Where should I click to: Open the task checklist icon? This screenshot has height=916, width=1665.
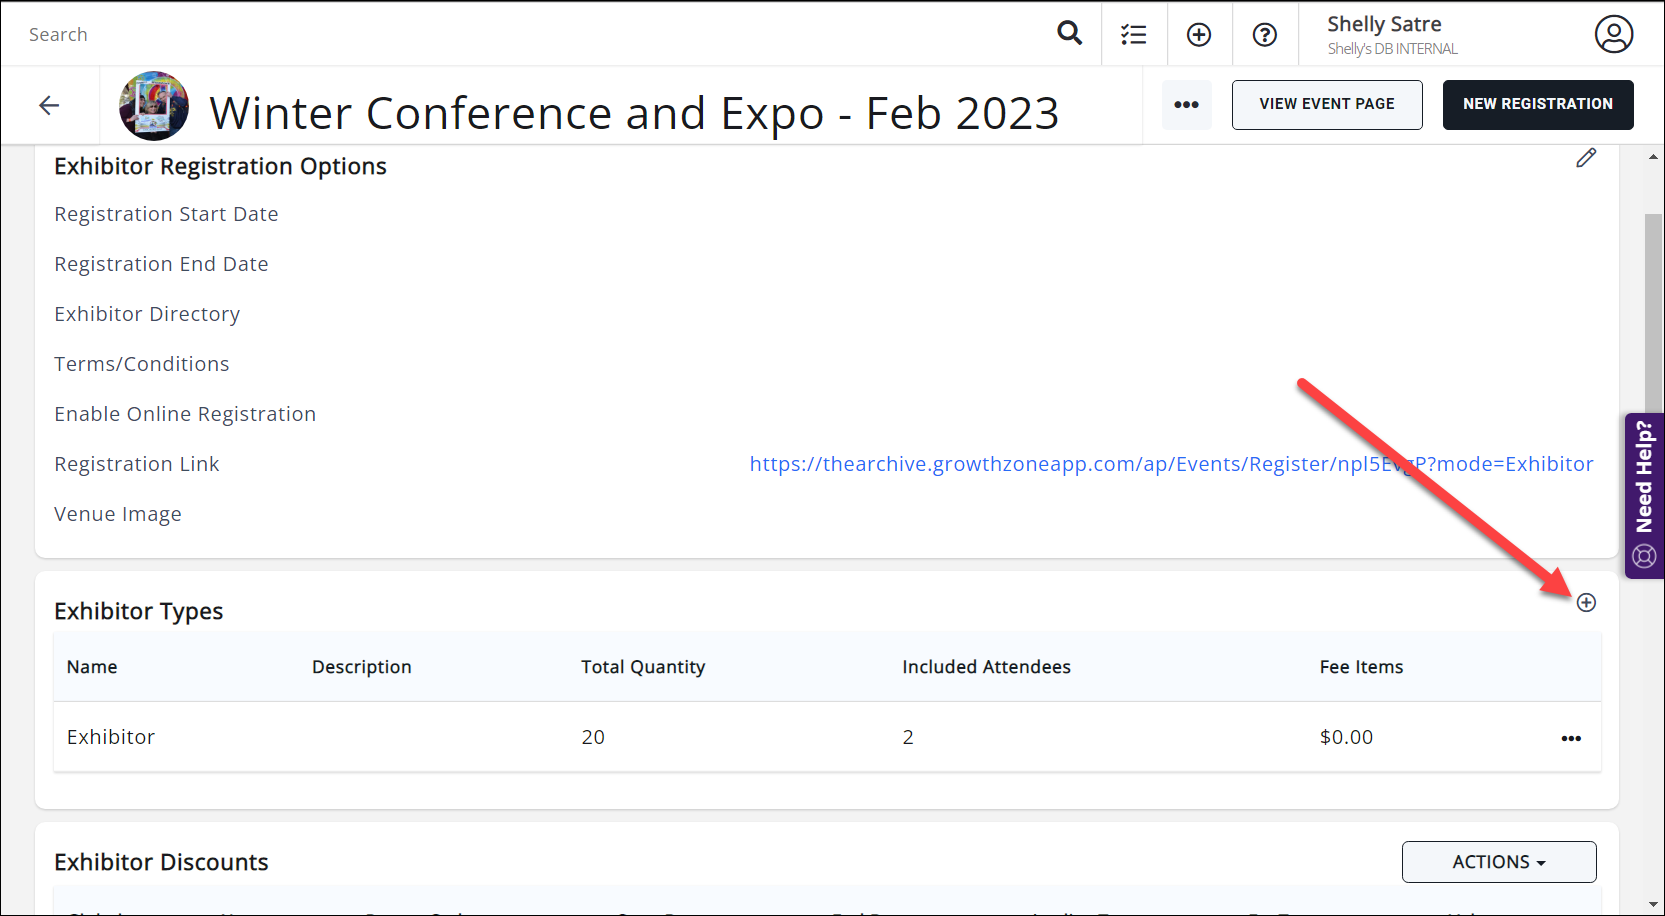[x=1133, y=35]
